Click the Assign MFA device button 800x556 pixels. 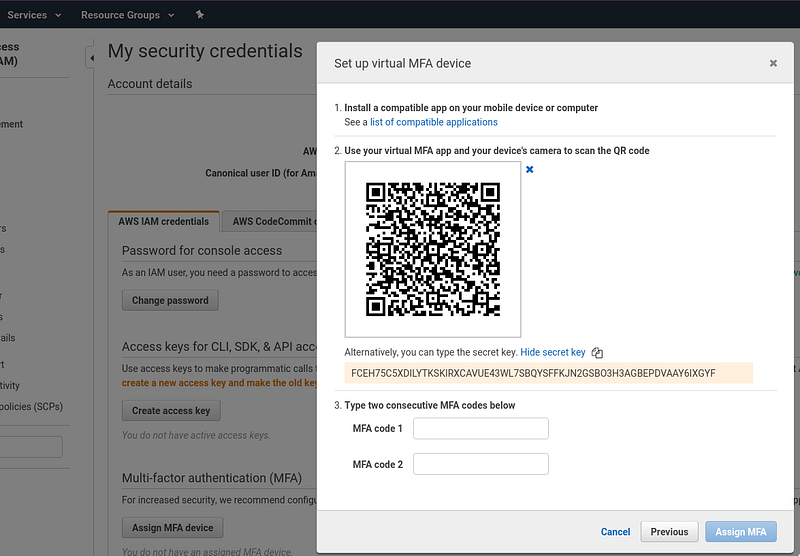coord(172,528)
